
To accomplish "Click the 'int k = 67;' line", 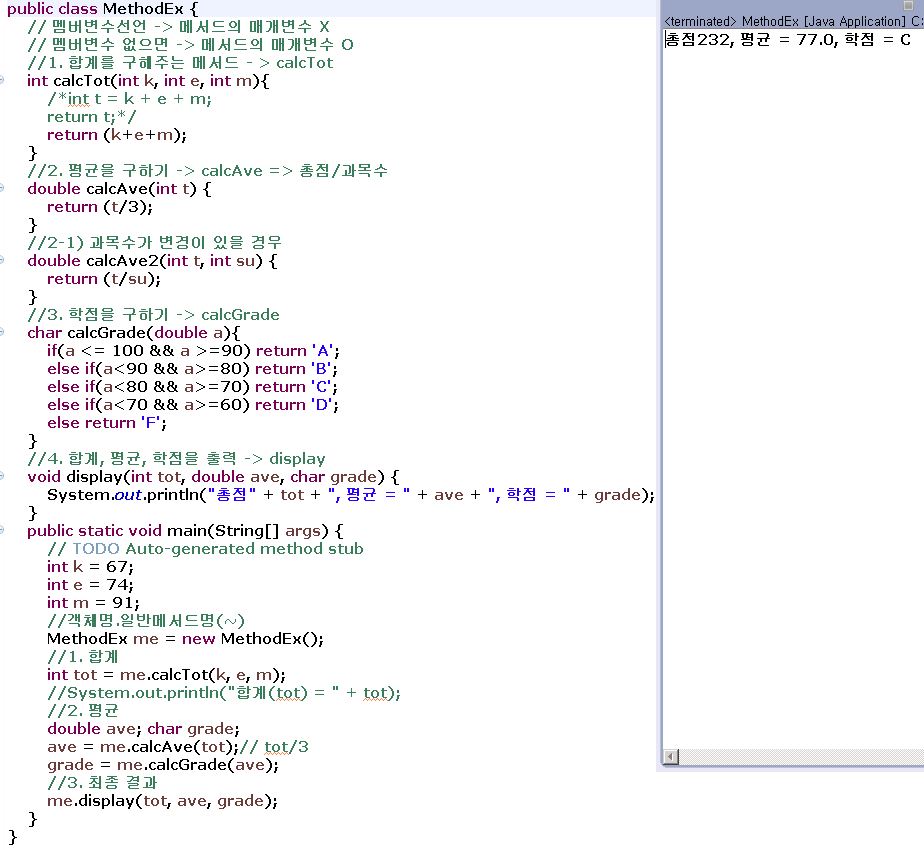I will [90, 566].
